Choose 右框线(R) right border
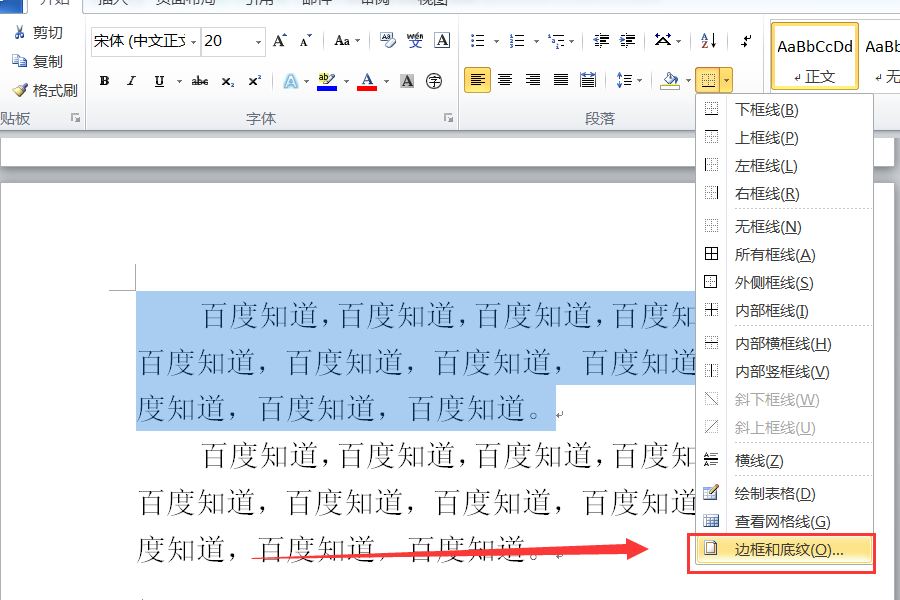 pos(784,193)
